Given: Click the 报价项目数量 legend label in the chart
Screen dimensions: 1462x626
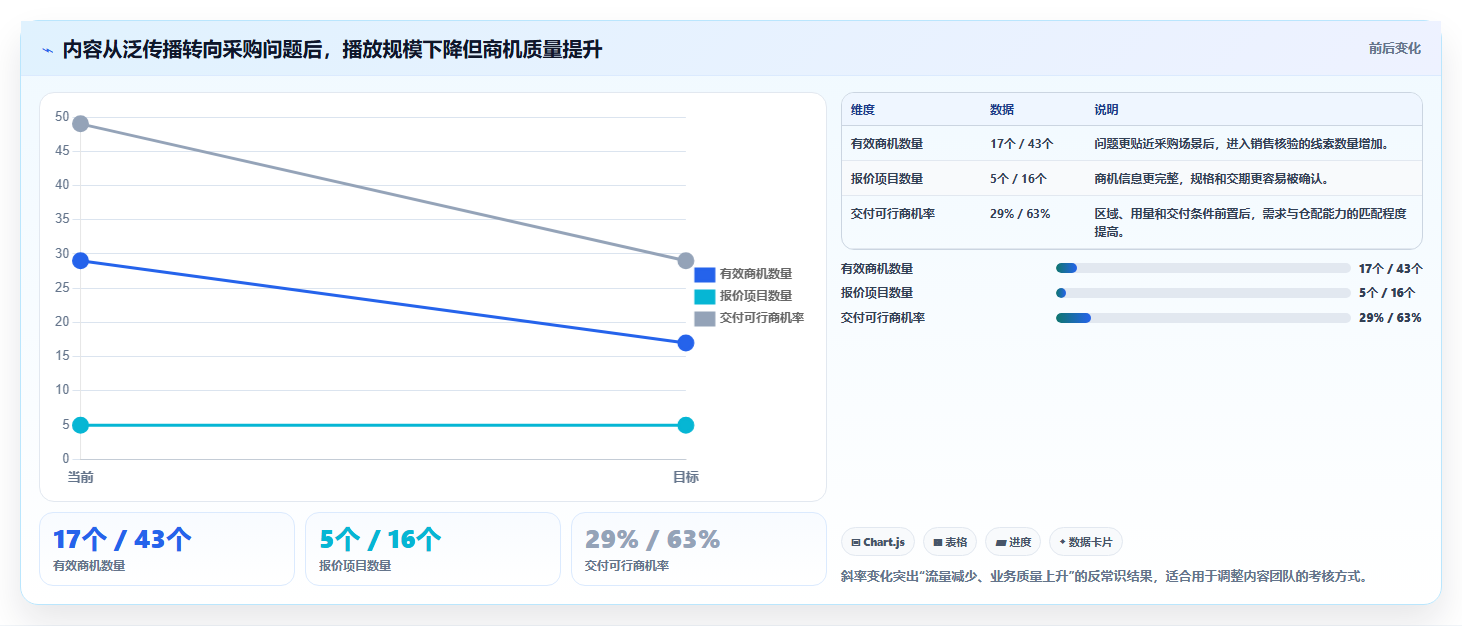Looking at the screenshot, I should [756, 296].
